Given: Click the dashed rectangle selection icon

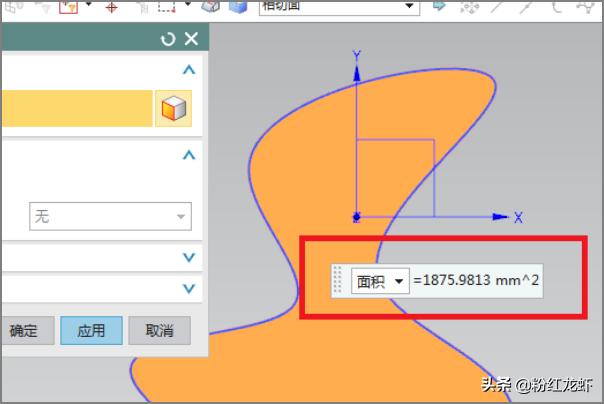Looking at the screenshot, I should tap(167, 6).
